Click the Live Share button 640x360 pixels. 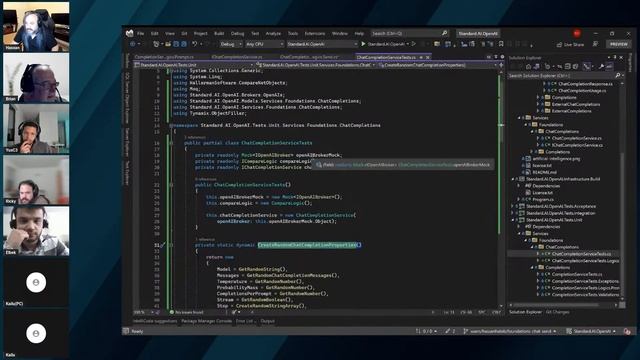[570, 44]
